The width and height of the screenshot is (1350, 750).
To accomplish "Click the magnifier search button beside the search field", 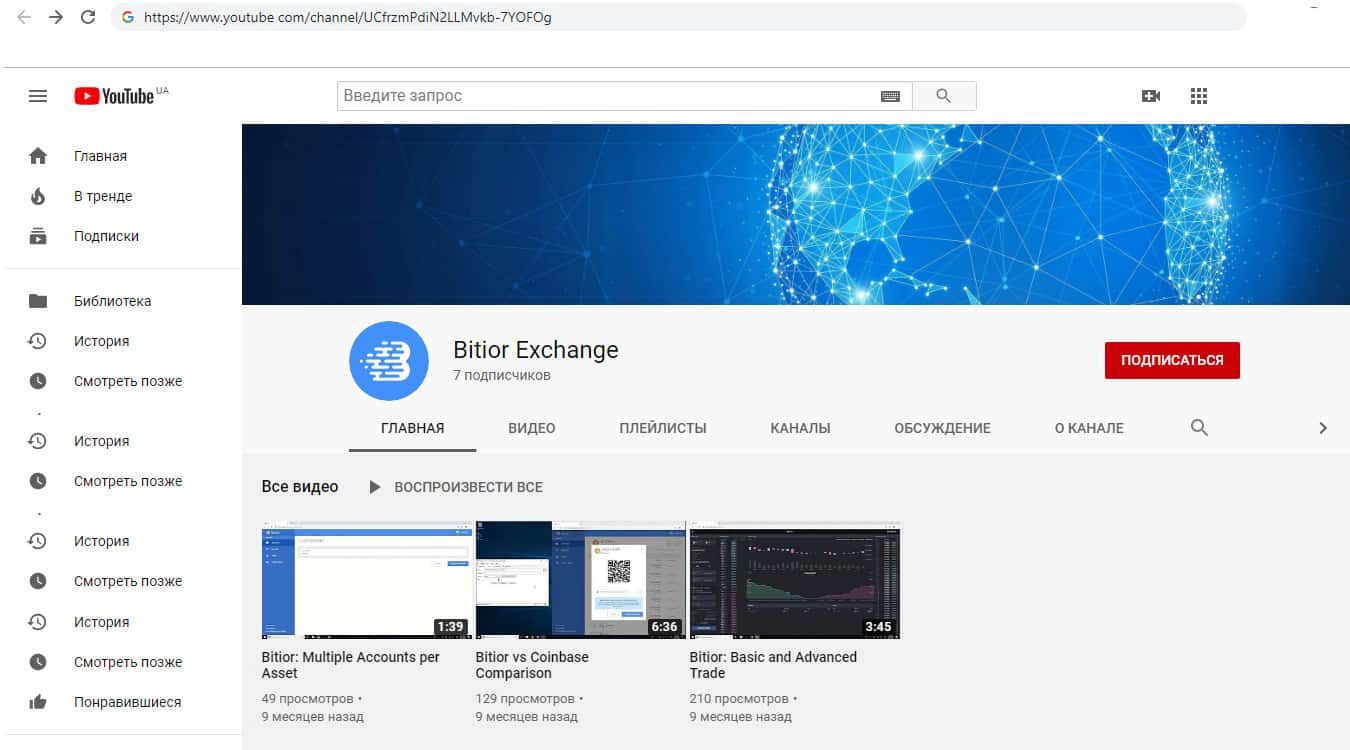I will pyautogui.click(x=944, y=96).
